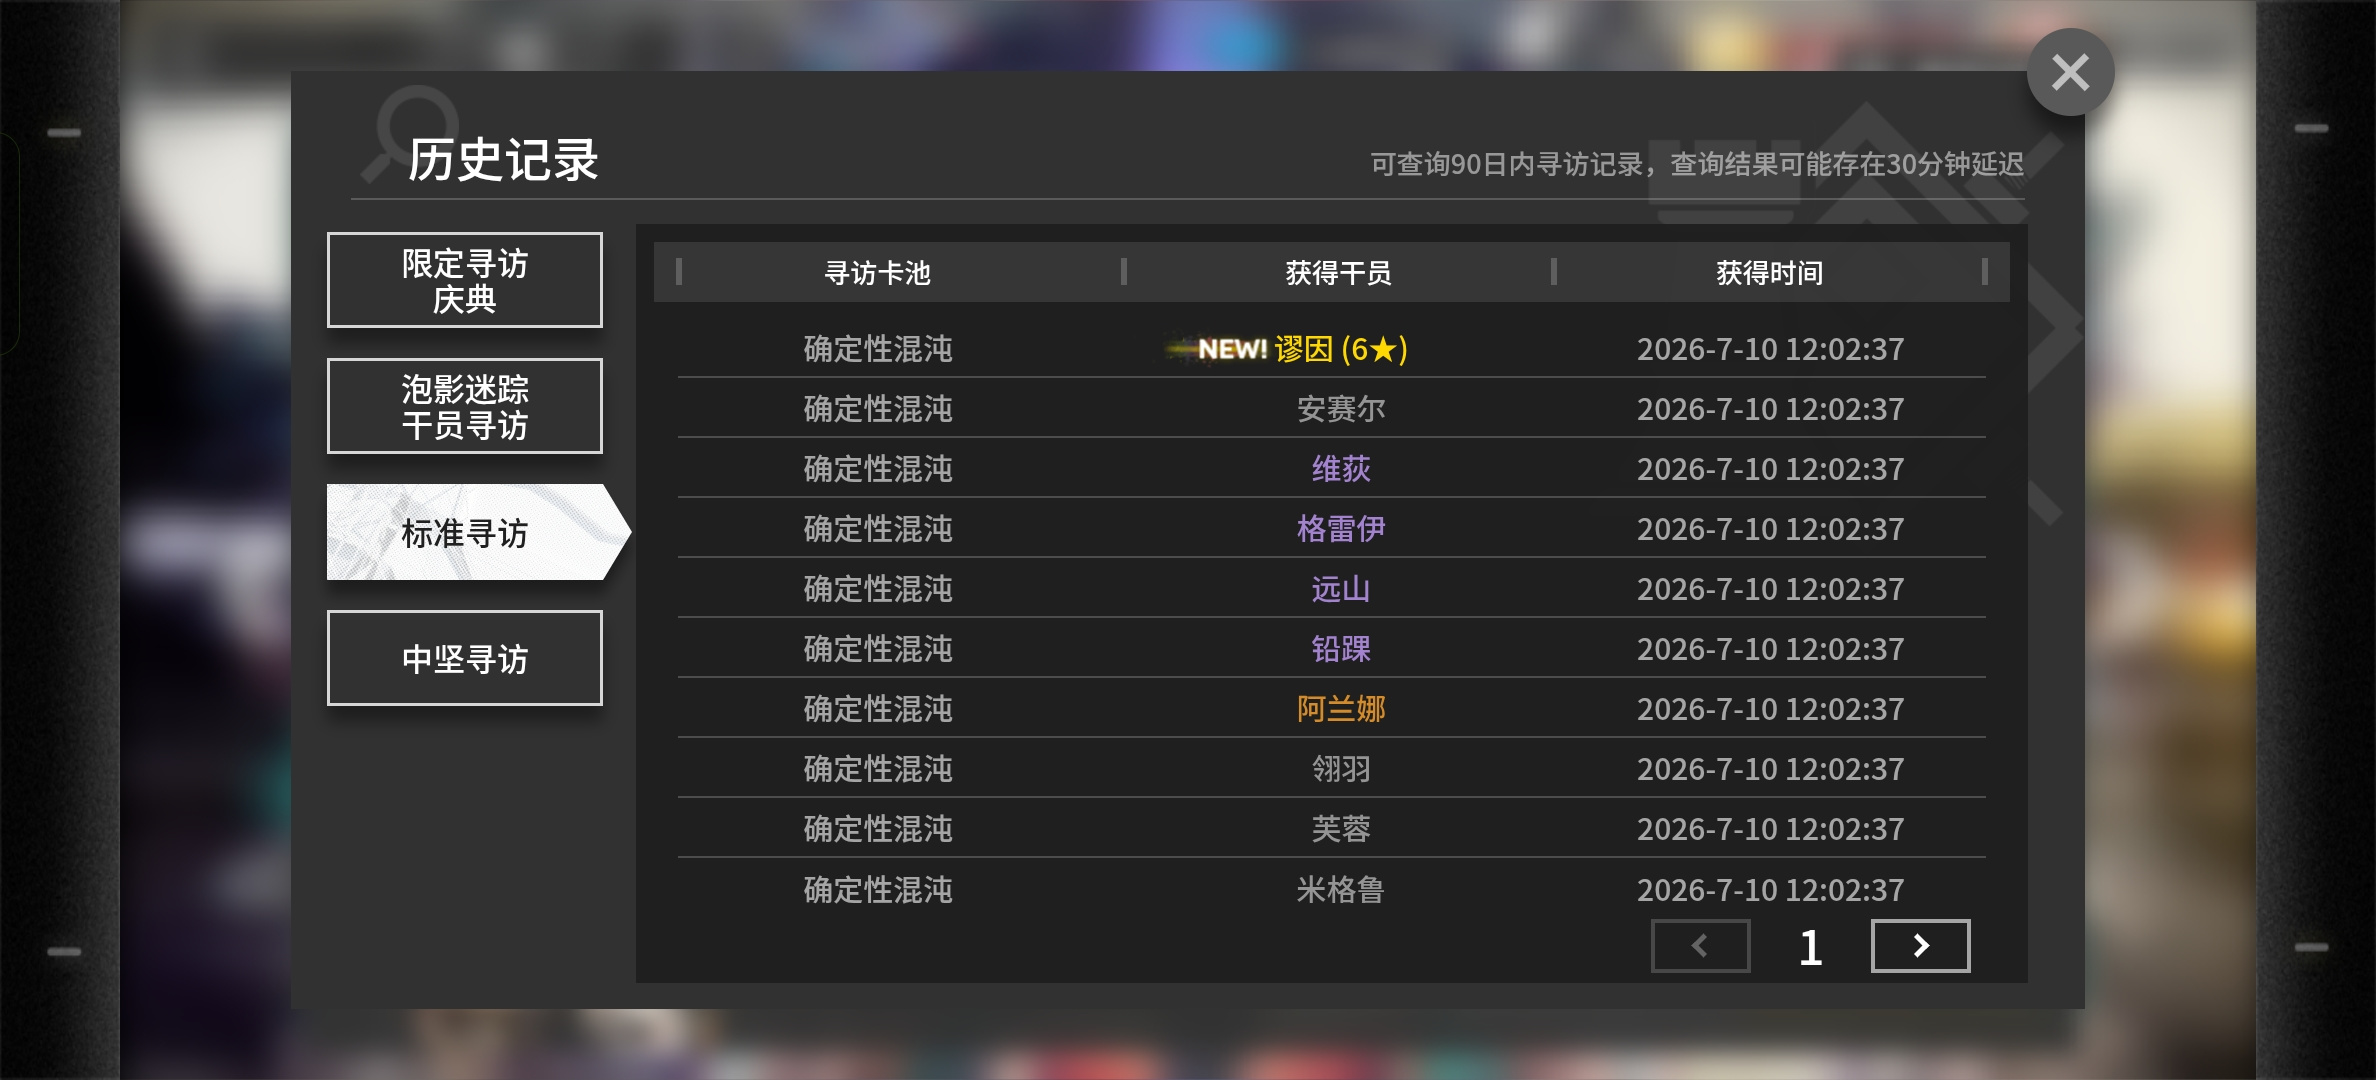
Task: Select the NEW! 谬因 (6★) entry
Action: coord(1289,349)
